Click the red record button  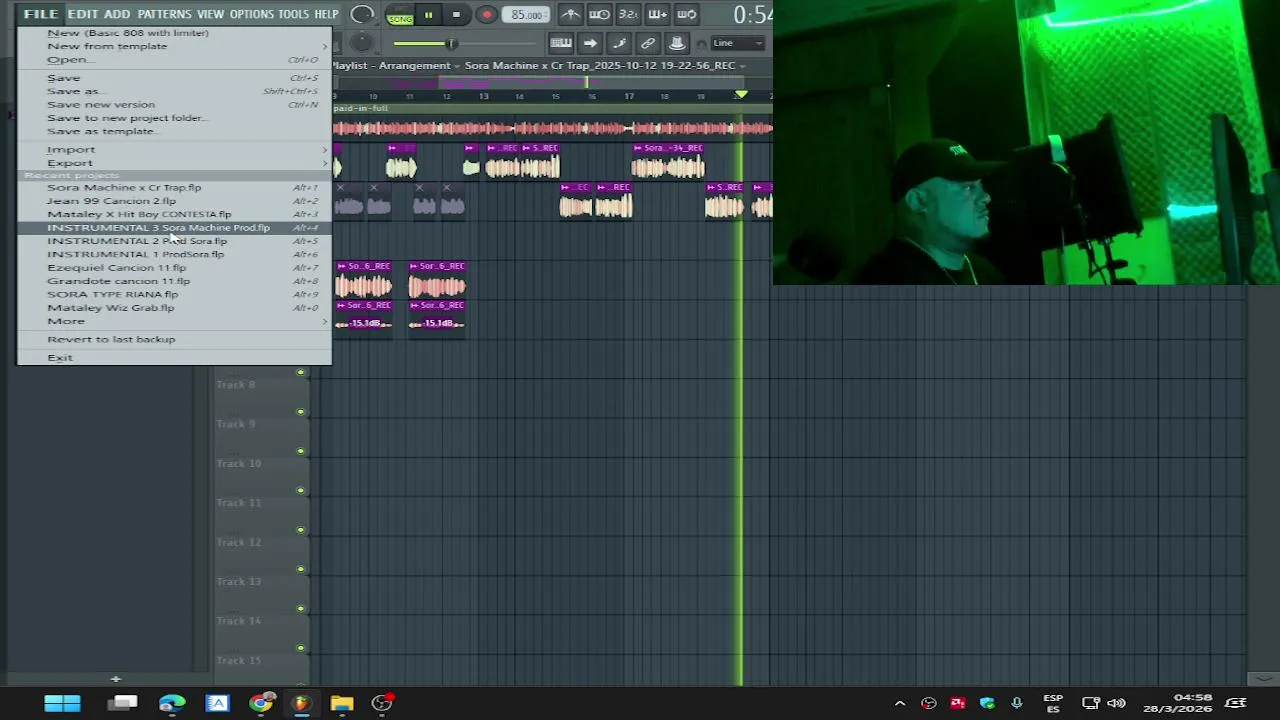pos(487,15)
